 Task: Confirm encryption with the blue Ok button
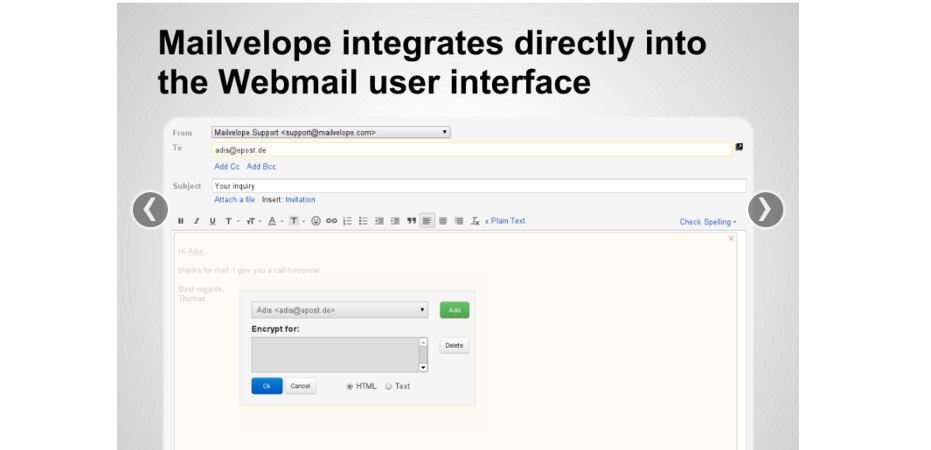click(266, 386)
